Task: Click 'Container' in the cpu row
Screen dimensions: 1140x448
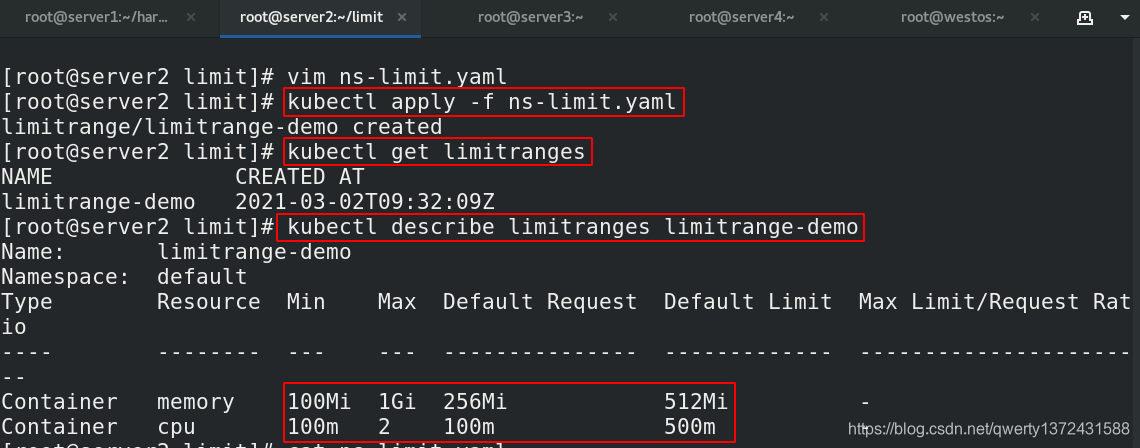Action: click(60, 427)
